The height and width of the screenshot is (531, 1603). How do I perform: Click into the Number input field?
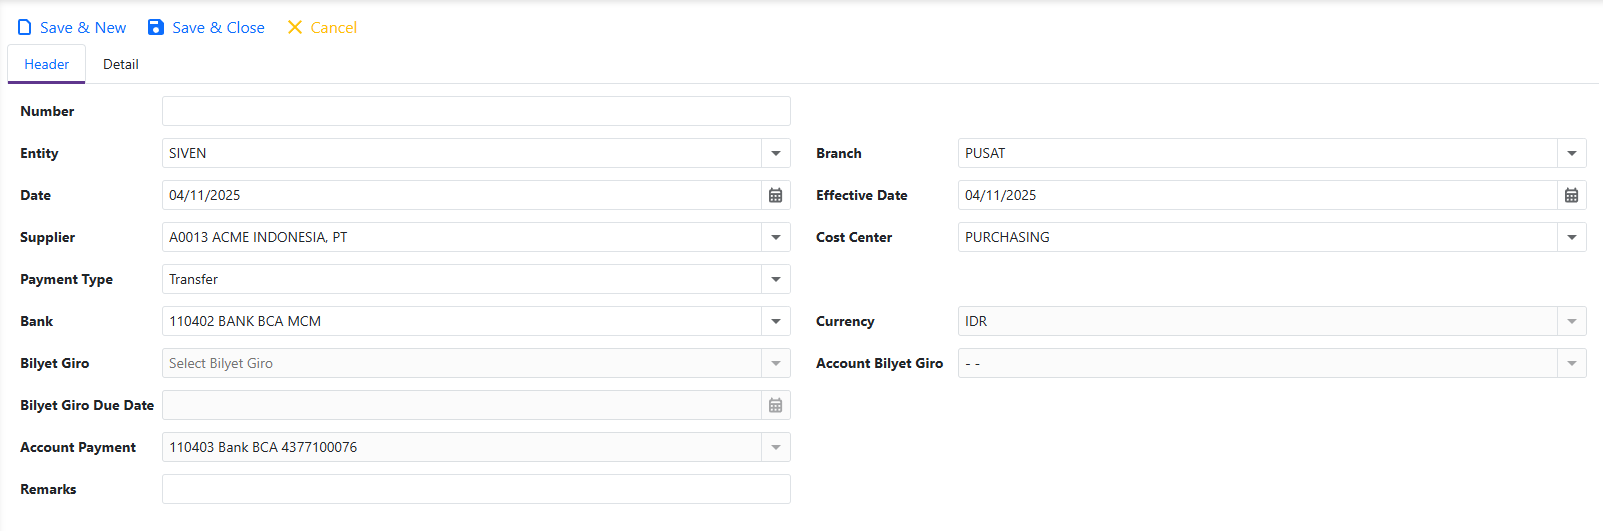tap(476, 111)
